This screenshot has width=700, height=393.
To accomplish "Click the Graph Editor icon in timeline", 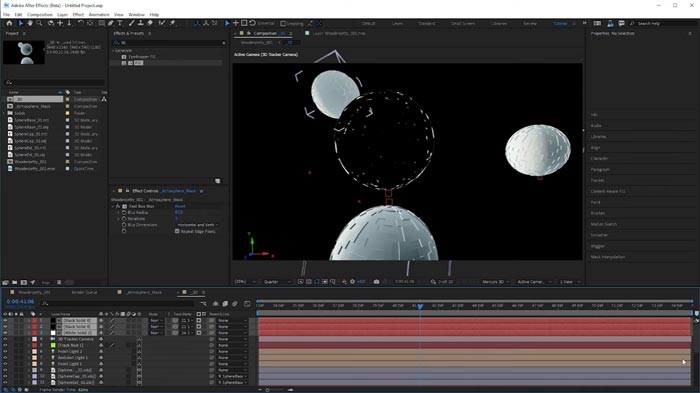I will tap(247, 304).
